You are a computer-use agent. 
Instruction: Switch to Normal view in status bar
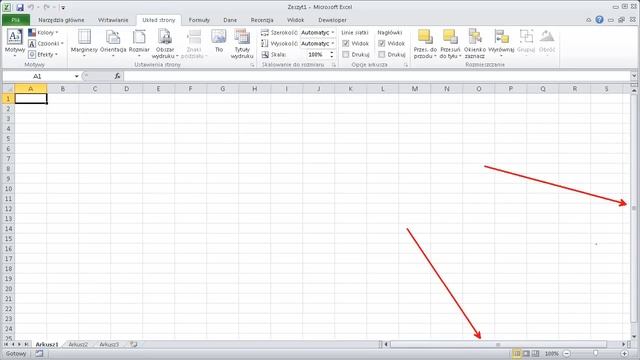click(516, 353)
